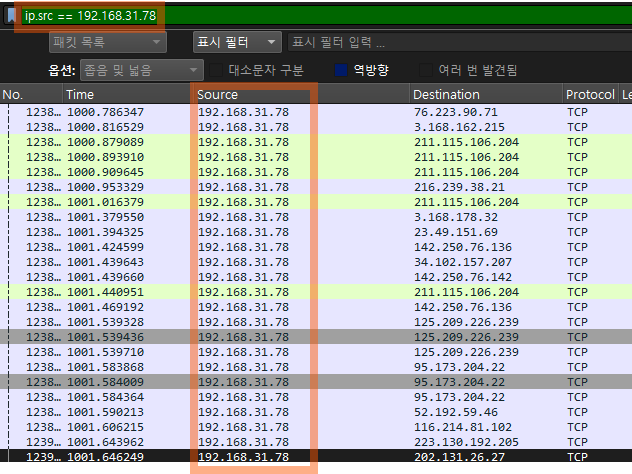Toggle the 대소문자 구분 checkbox

click(216, 71)
